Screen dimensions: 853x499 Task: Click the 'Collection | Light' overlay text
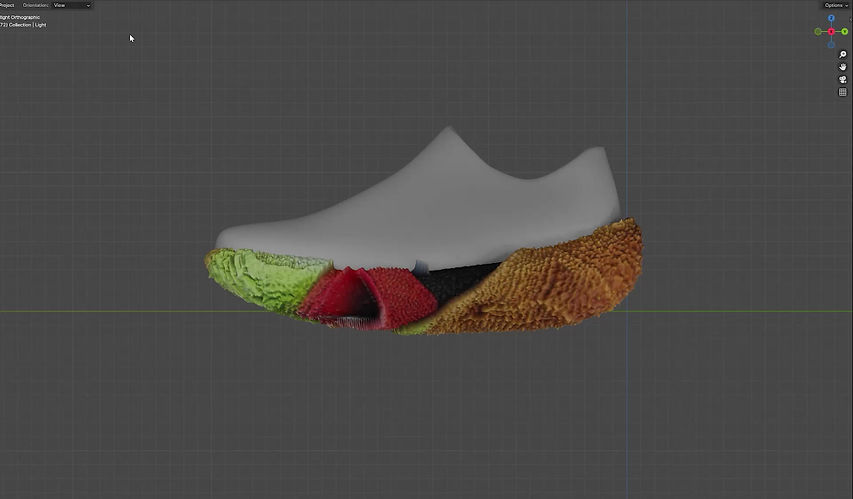coord(28,25)
